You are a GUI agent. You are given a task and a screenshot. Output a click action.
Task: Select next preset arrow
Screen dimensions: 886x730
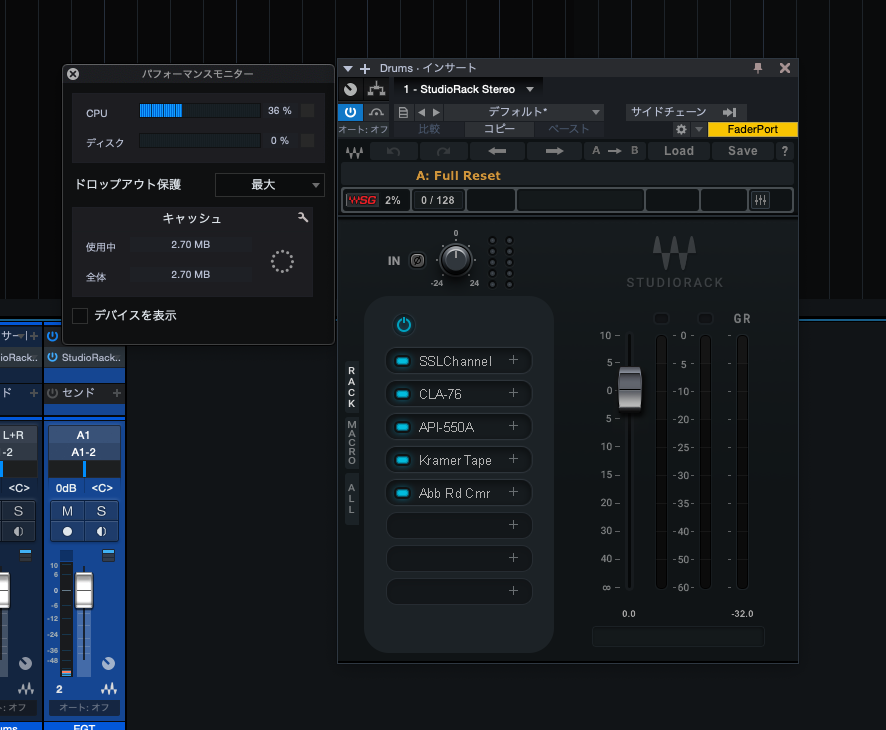pyautogui.click(x=436, y=112)
